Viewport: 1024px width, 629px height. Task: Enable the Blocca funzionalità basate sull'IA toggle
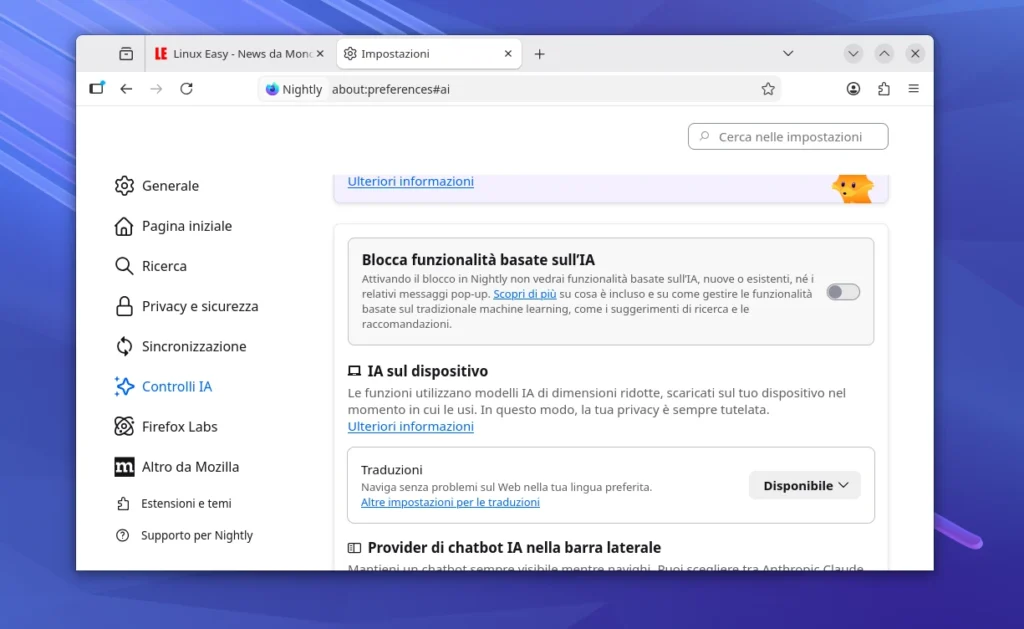click(842, 291)
